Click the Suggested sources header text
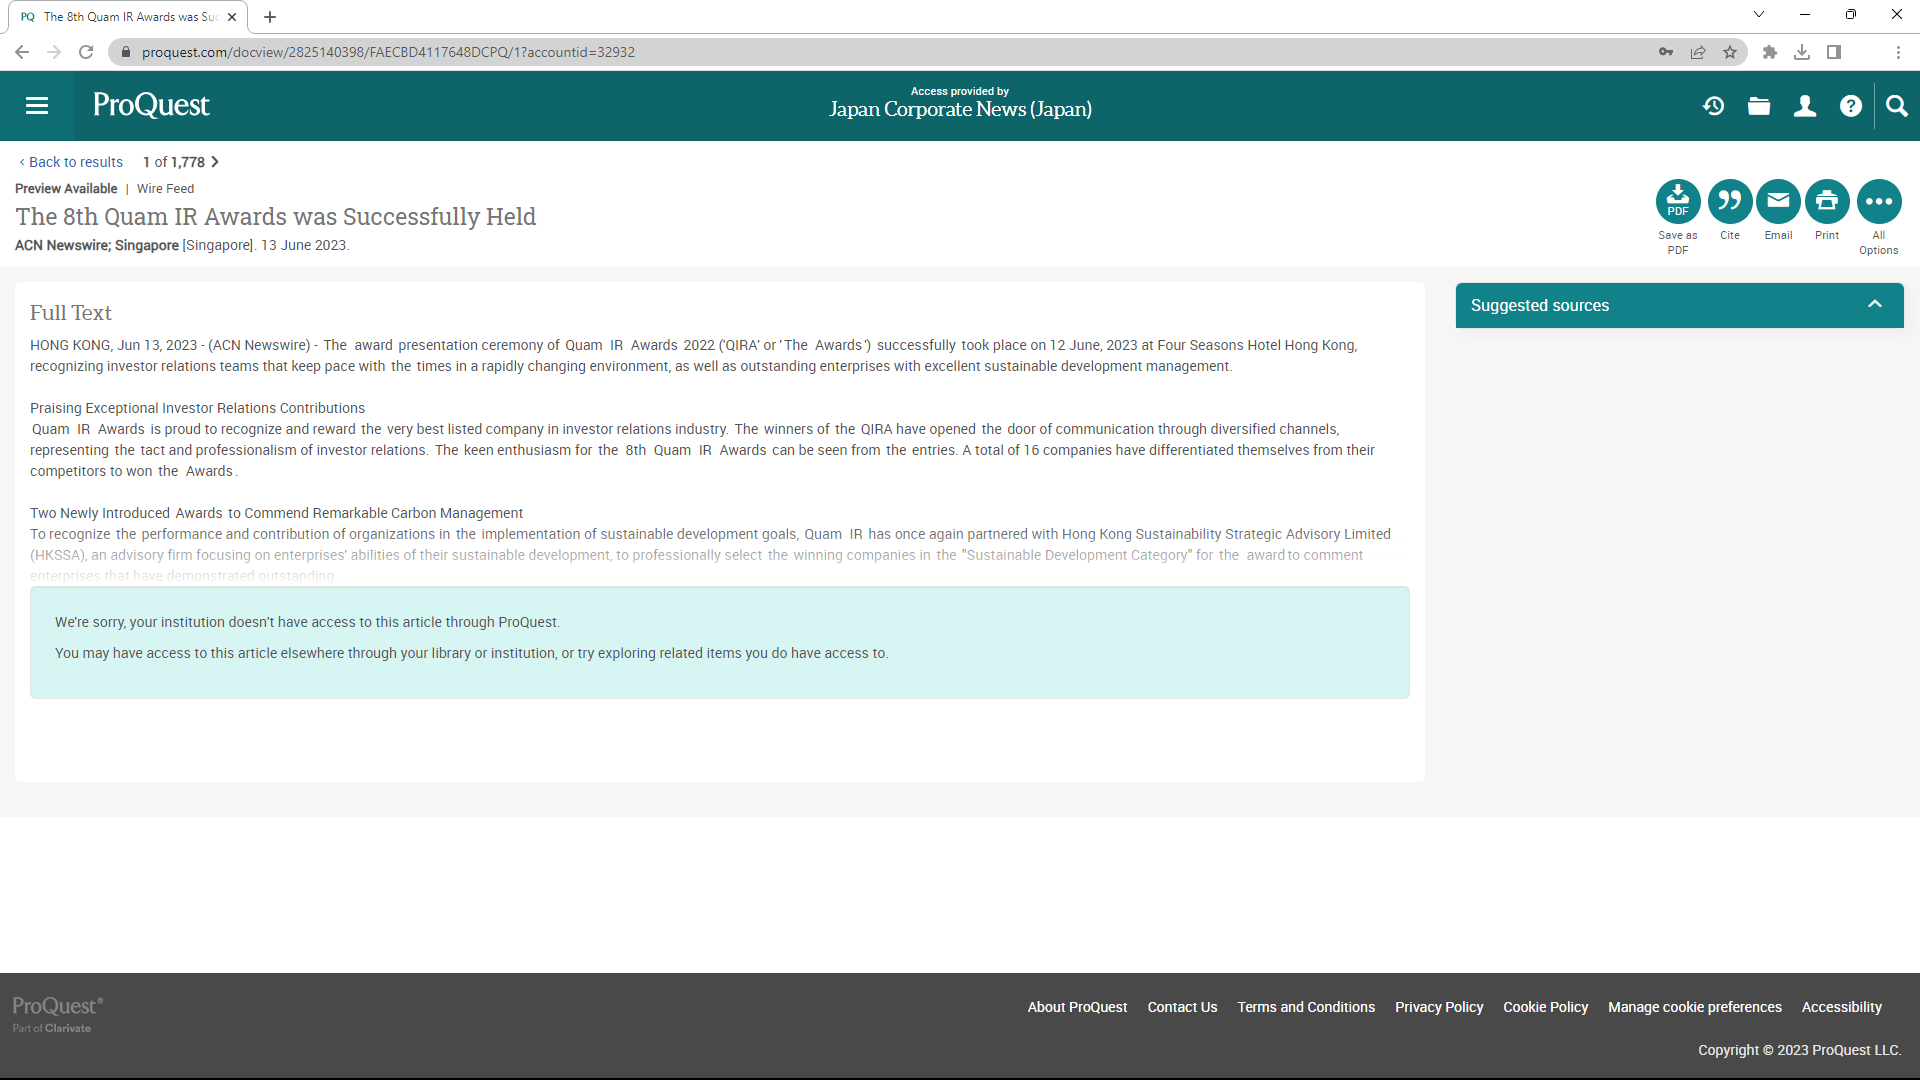 [1539, 306]
